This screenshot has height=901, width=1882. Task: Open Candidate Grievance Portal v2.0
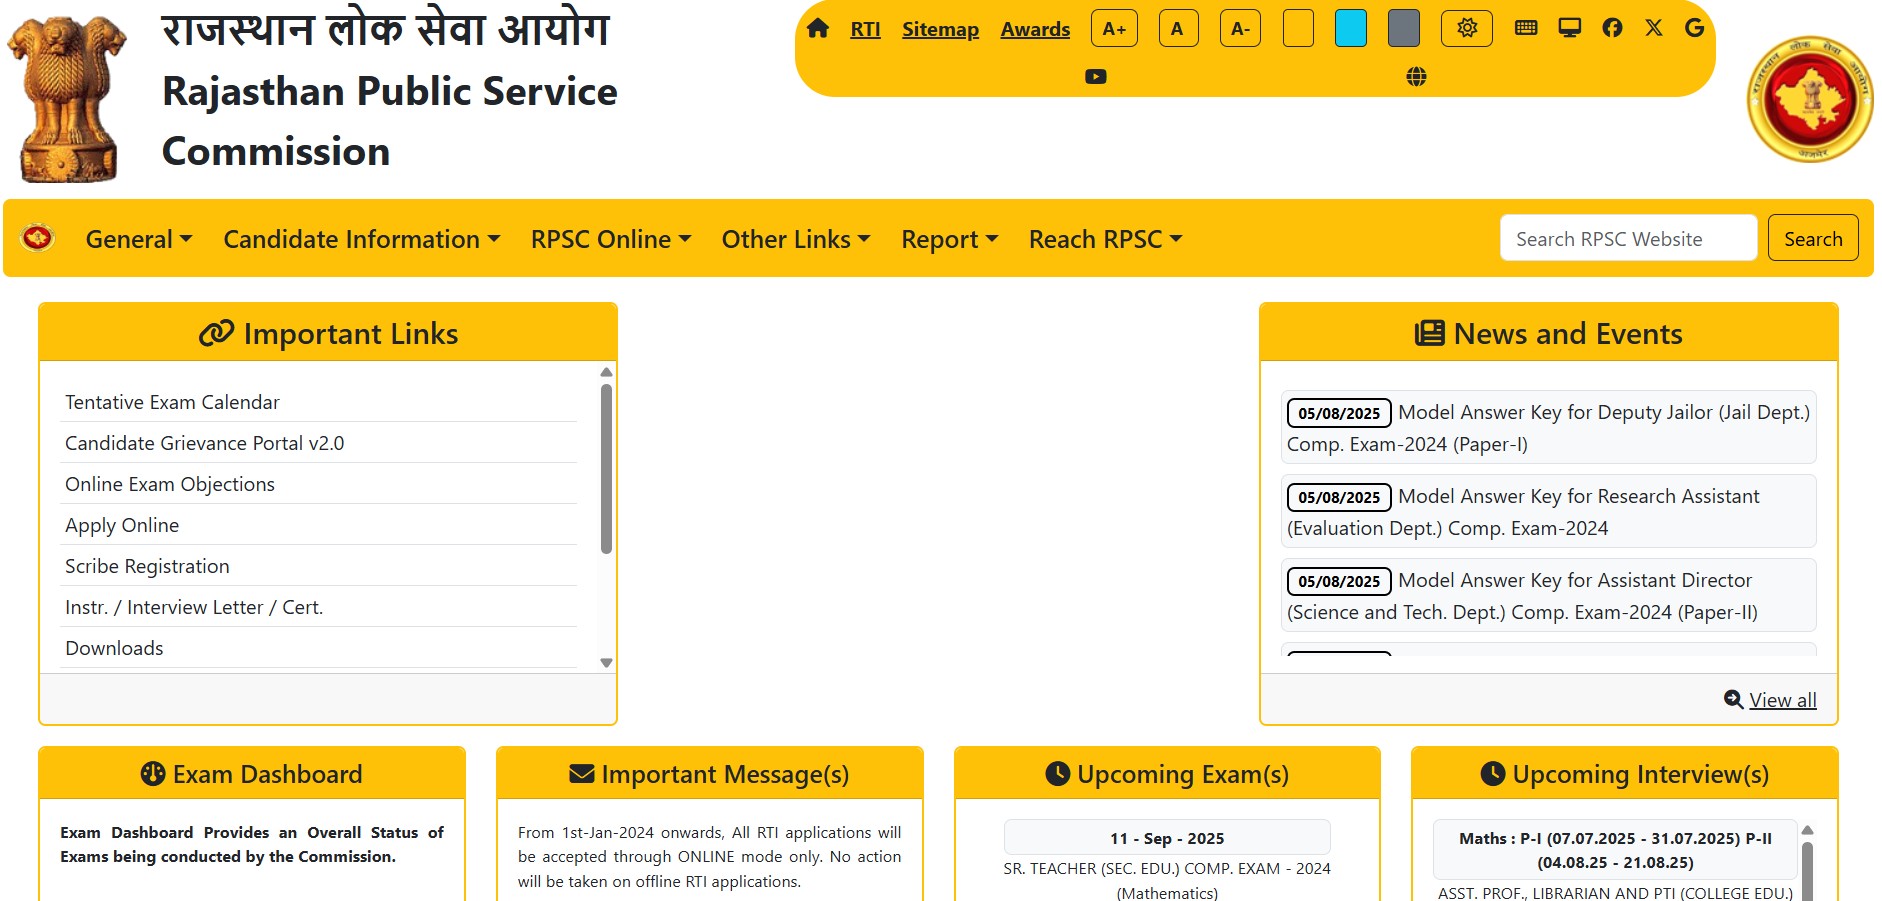(204, 443)
